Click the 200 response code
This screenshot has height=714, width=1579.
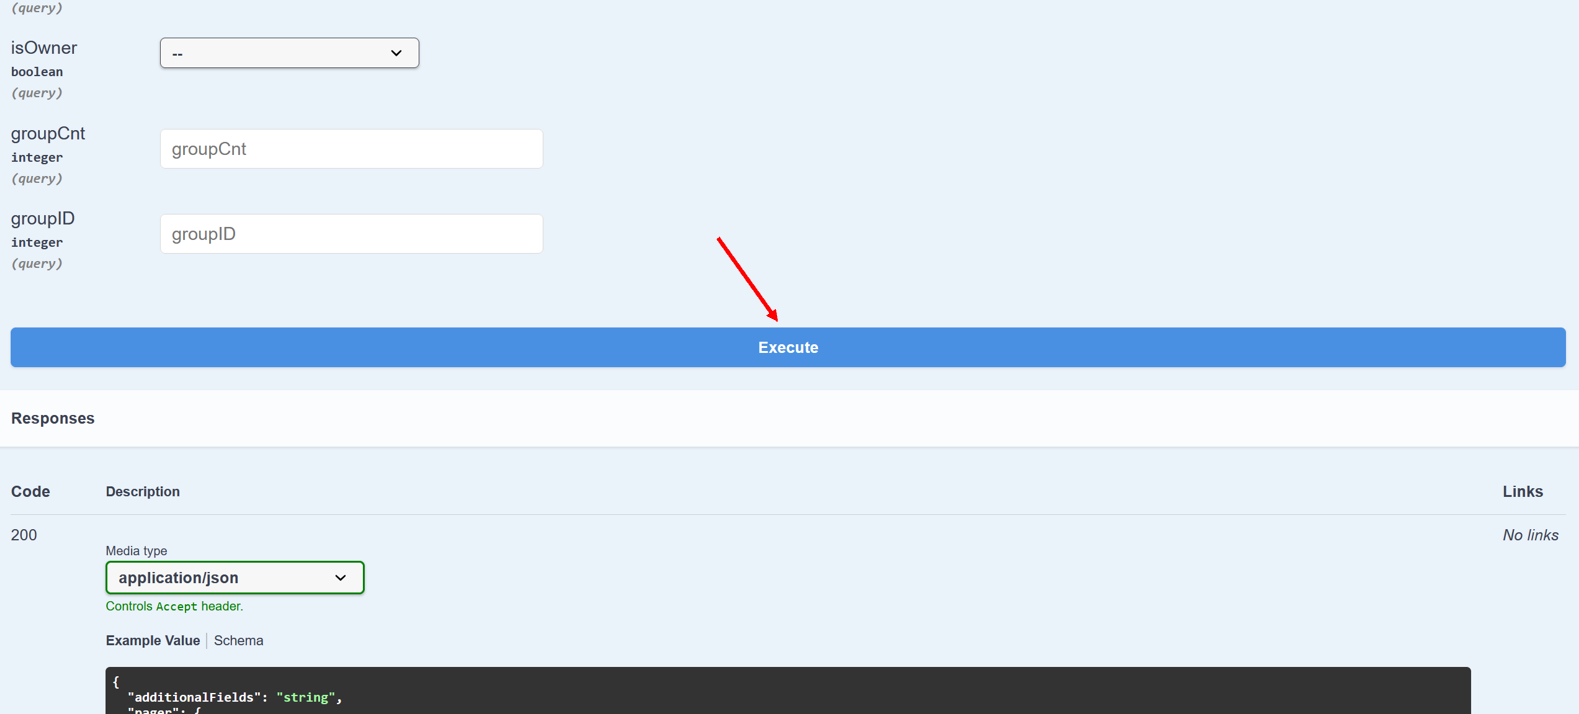pyautogui.click(x=24, y=535)
